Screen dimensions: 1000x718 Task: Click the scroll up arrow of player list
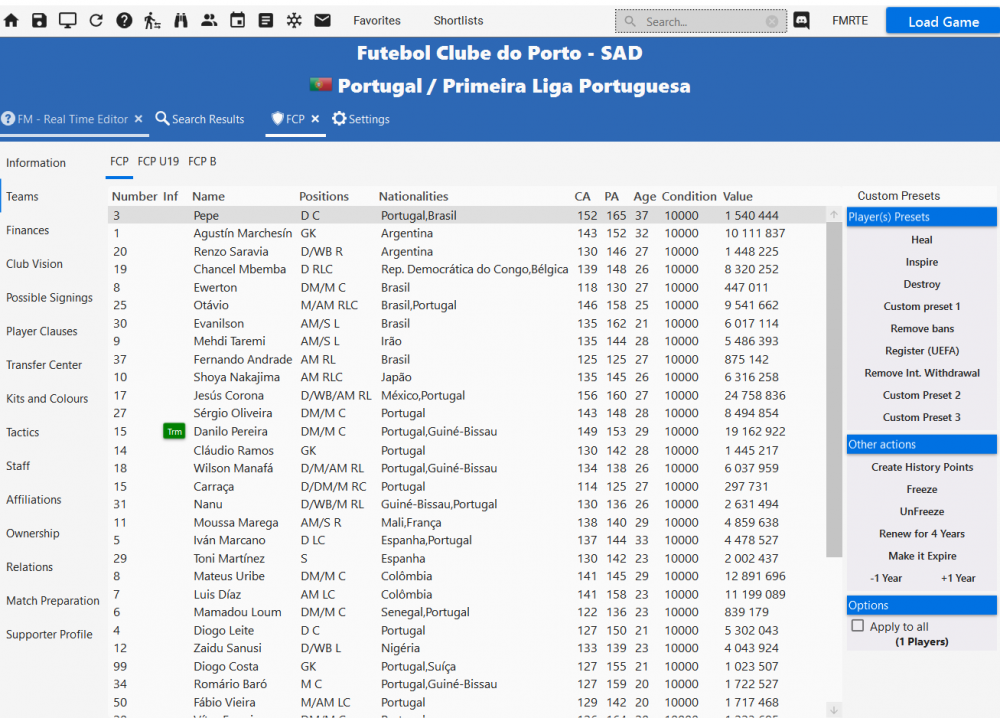click(834, 215)
